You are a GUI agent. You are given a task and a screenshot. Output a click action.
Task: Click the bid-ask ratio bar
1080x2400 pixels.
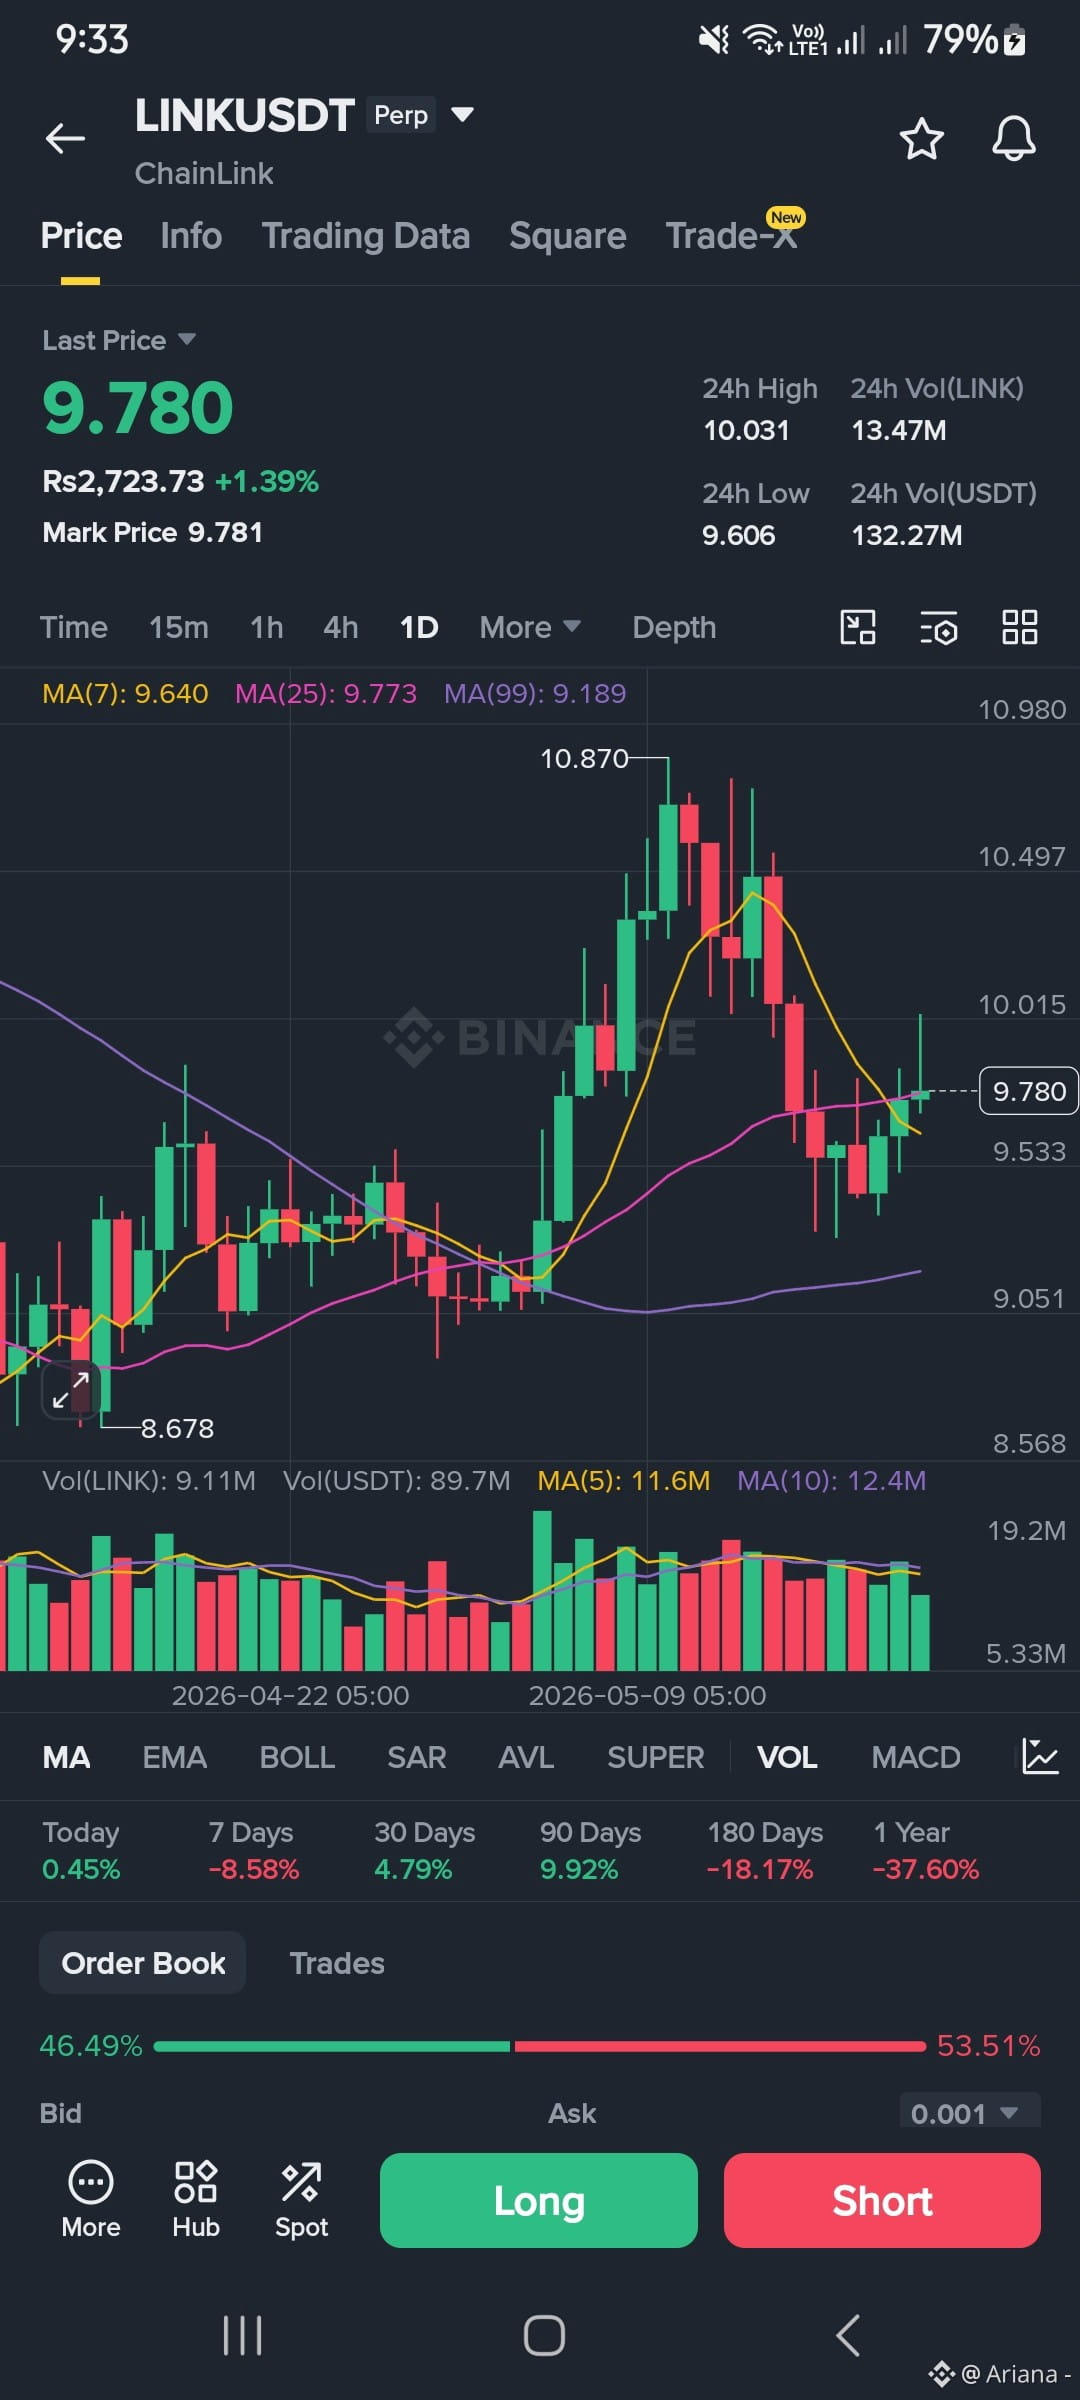[x=540, y=2046]
